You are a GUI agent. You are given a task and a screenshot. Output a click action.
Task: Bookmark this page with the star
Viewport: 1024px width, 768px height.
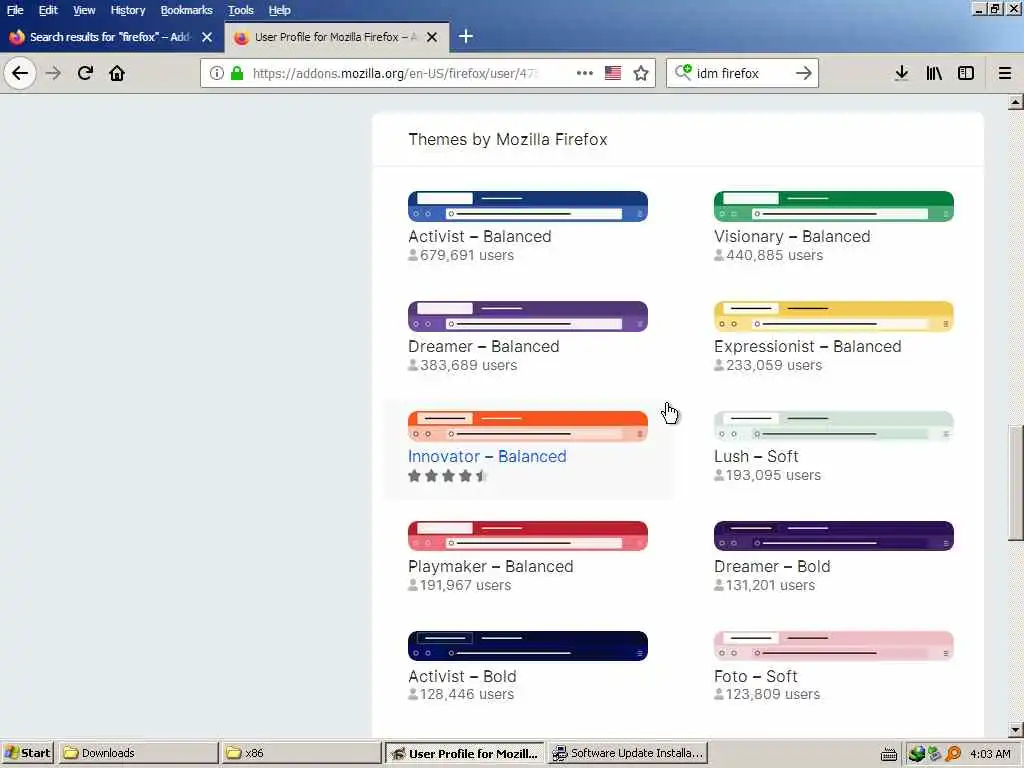pos(641,73)
